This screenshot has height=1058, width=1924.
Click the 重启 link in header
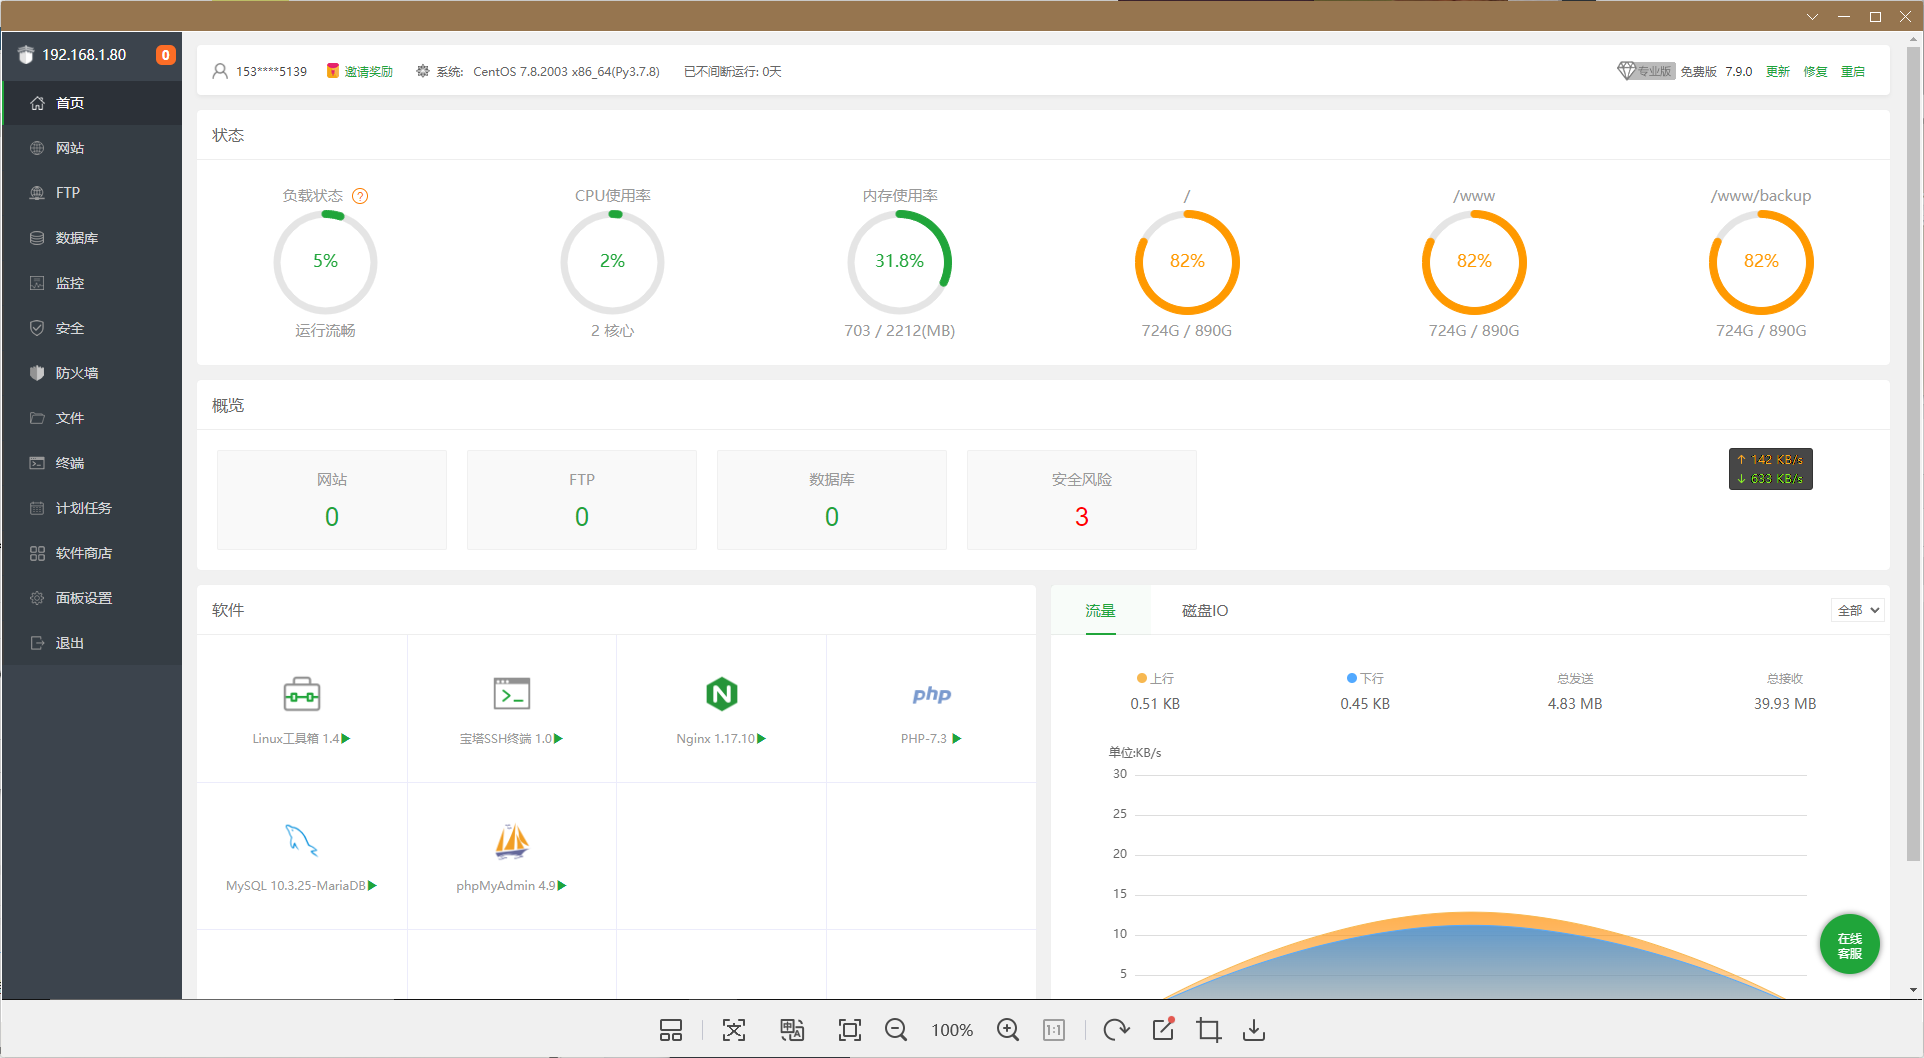point(1853,71)
